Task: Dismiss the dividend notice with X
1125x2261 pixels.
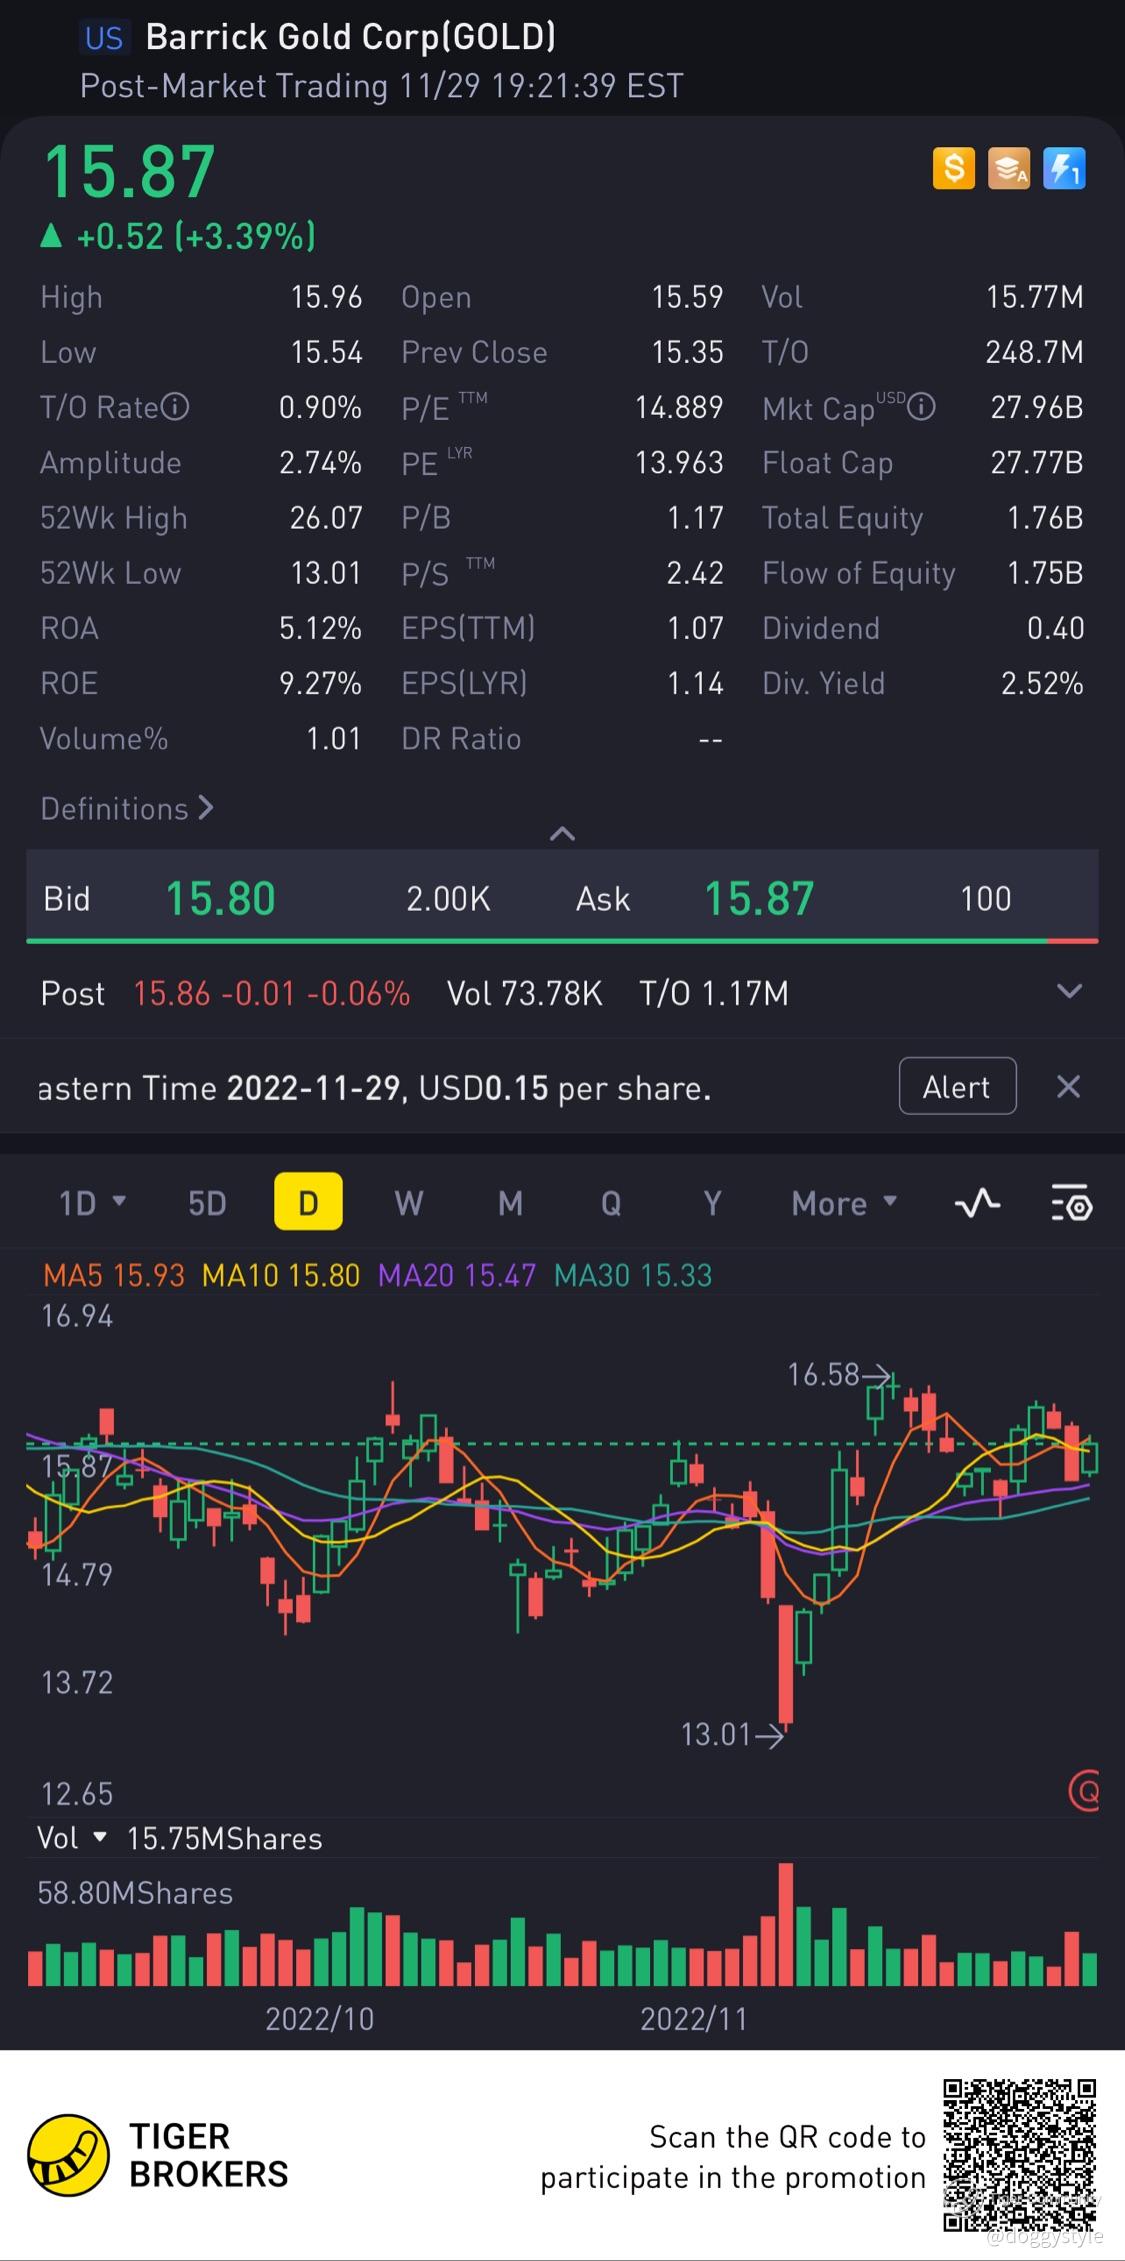Action: click(x=1069, y=1087)
